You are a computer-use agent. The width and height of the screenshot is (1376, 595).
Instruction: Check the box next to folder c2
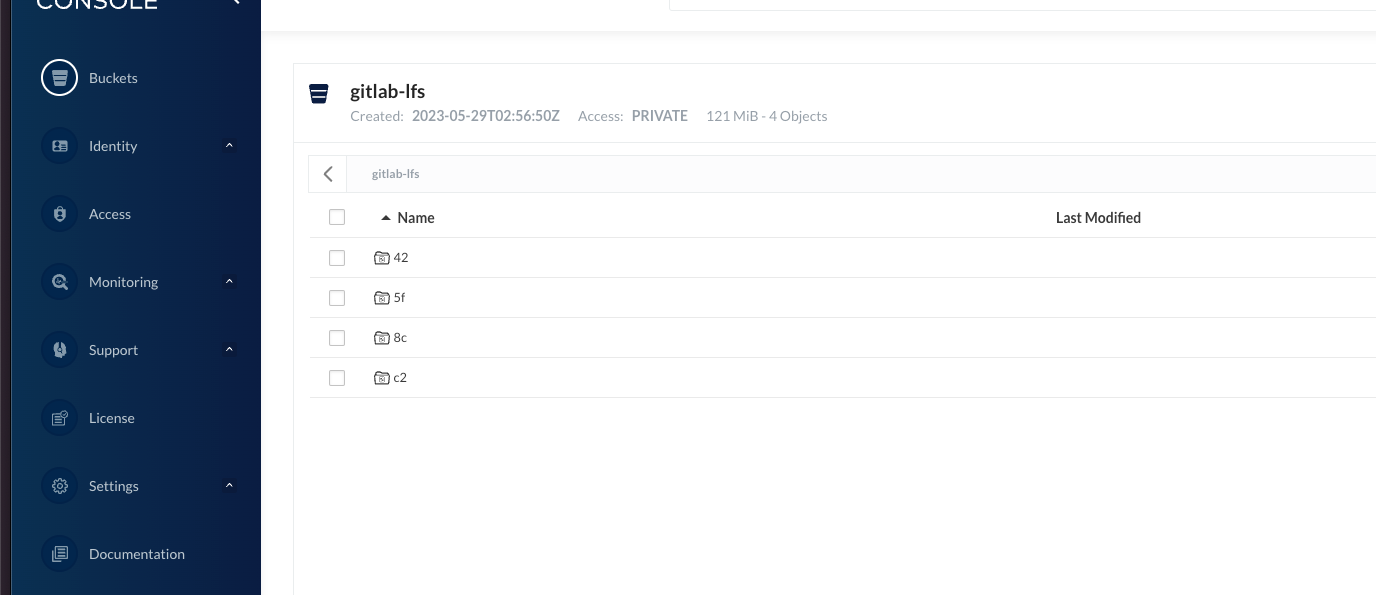[337, 378]
